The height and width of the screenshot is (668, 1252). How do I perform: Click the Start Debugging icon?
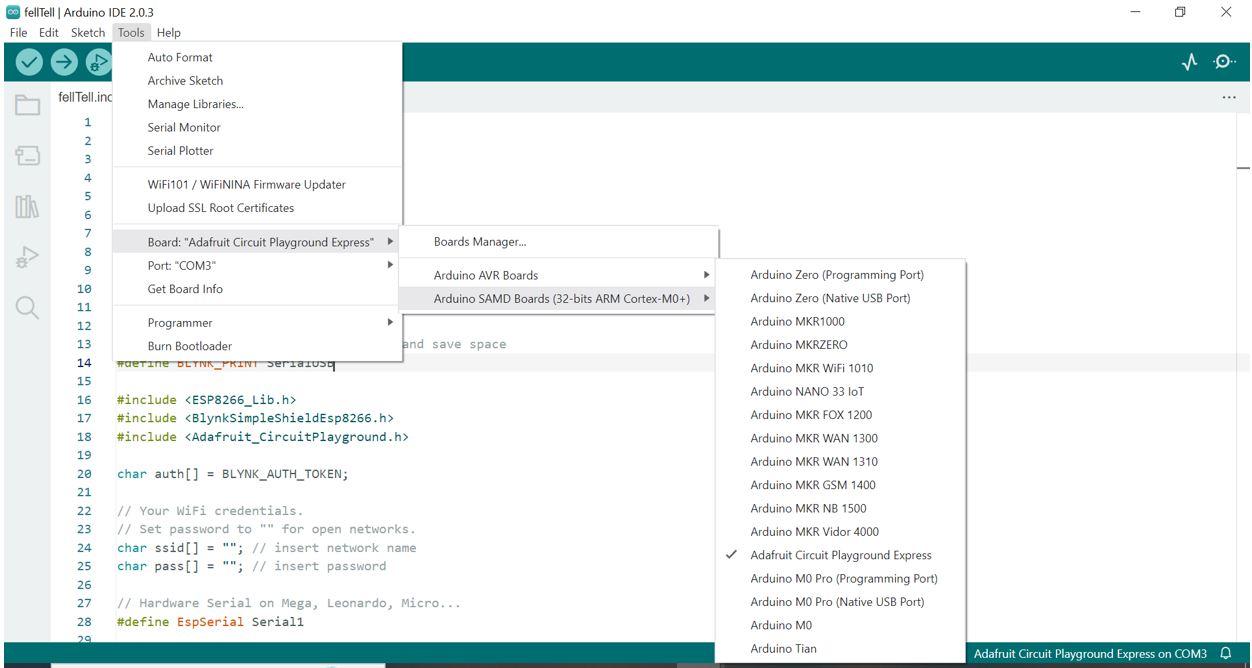tap(98, 62)
